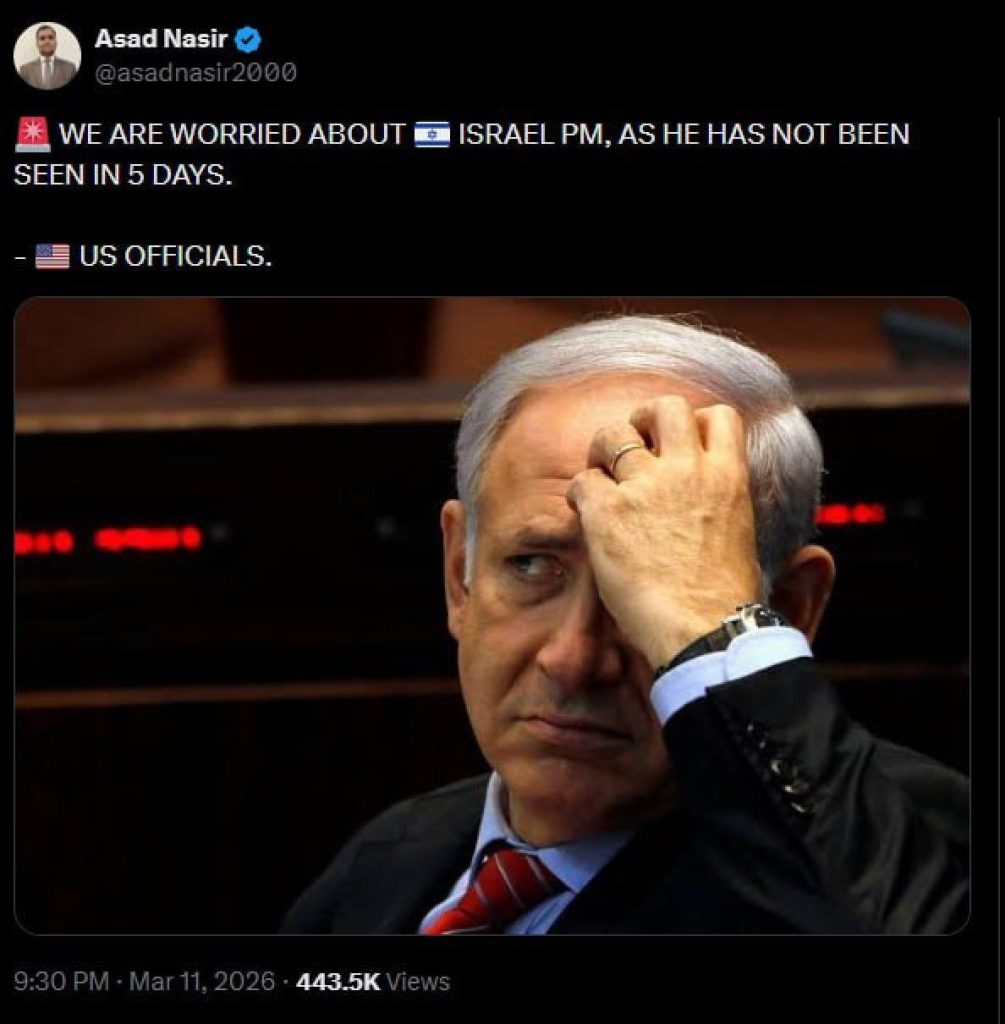Open the @asadnasir2000 handle link
1005x1024 pixels.
coord(196,72)
